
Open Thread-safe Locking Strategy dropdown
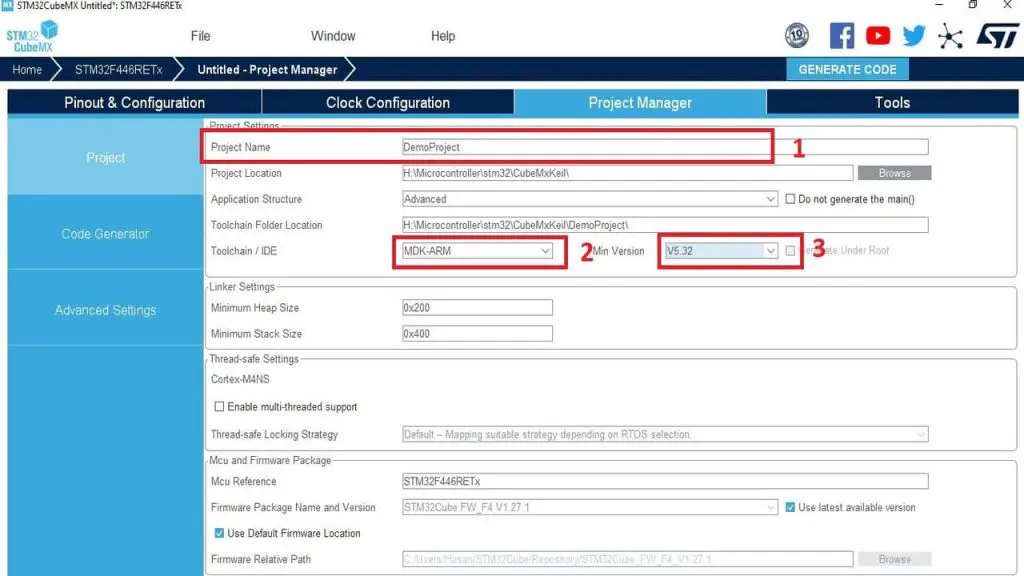pos(665,434)
